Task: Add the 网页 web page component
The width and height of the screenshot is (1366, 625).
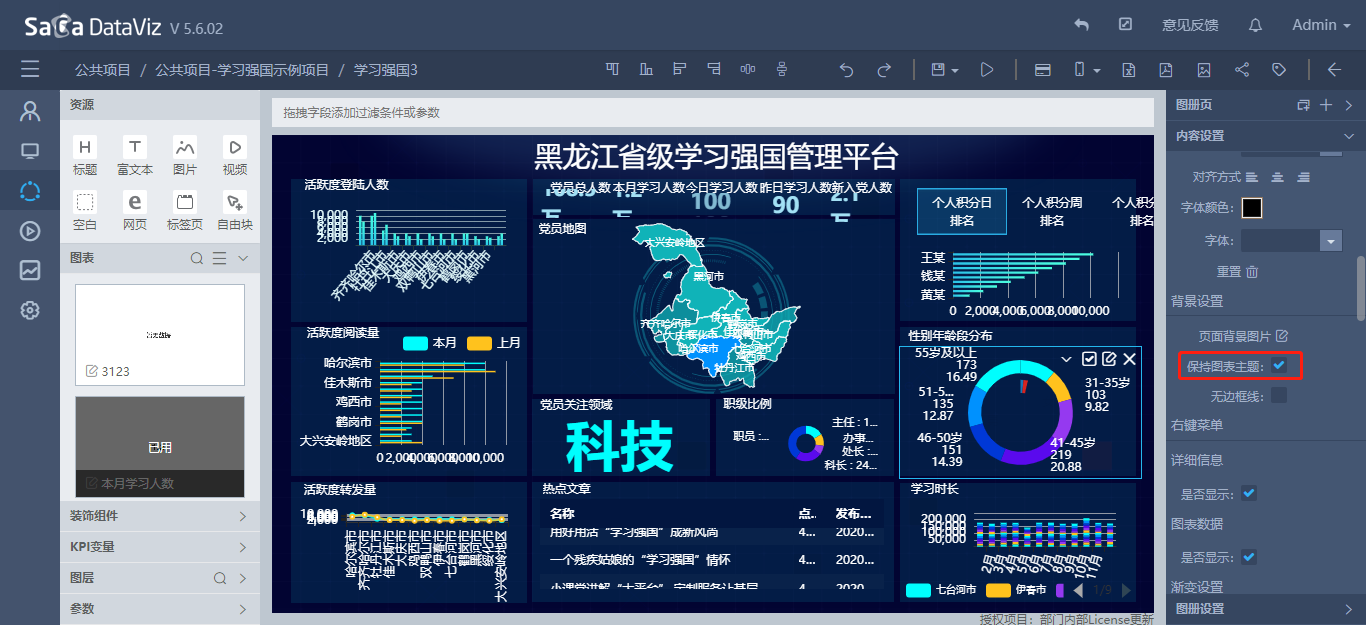Action: (x=135, y=211)
